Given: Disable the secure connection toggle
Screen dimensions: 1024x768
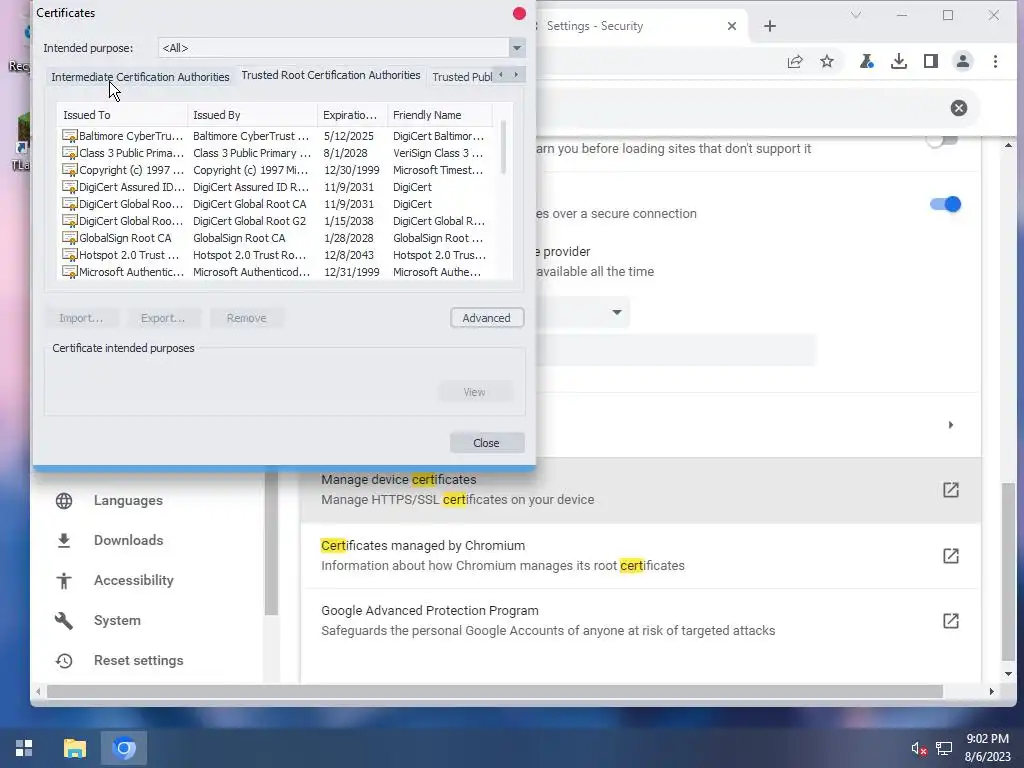Looking at the screenshot, I should (x=945, y=204).
